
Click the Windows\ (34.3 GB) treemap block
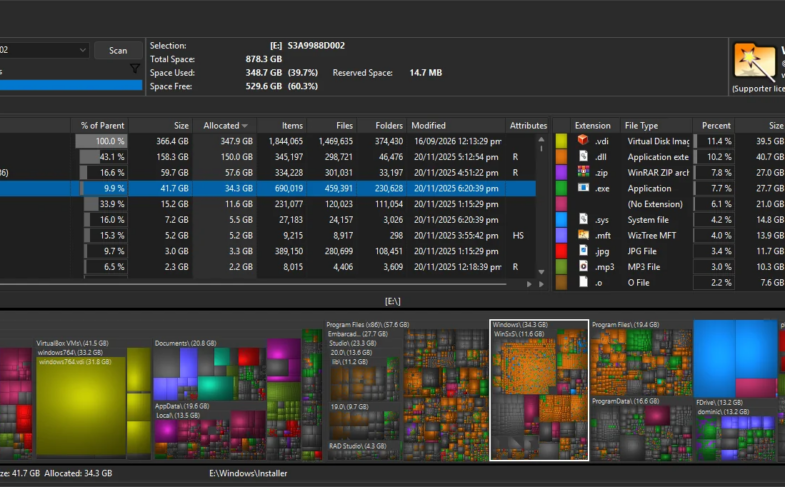point(539,390)
